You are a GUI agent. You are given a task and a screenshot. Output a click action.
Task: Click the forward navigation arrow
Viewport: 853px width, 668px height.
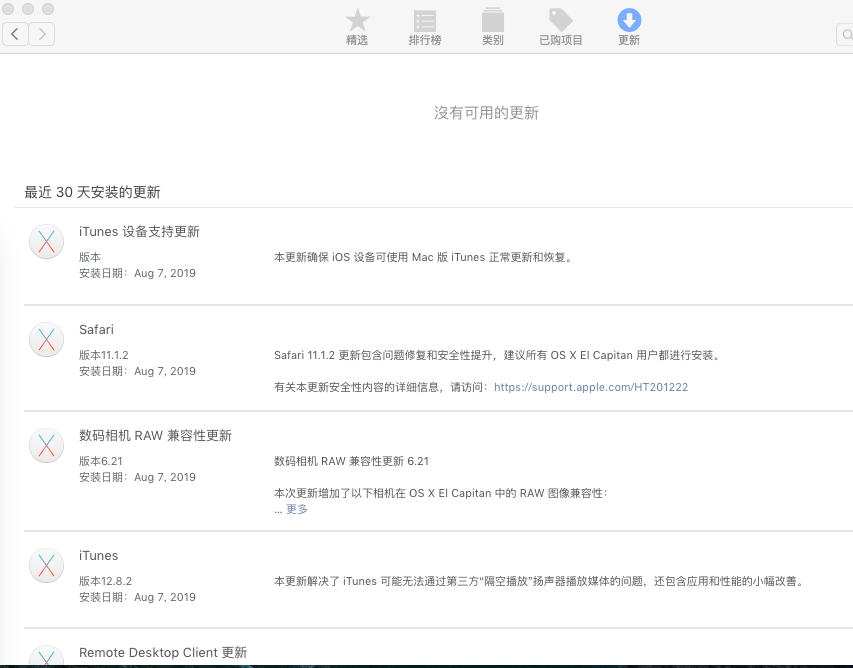(x=42, y=34)
